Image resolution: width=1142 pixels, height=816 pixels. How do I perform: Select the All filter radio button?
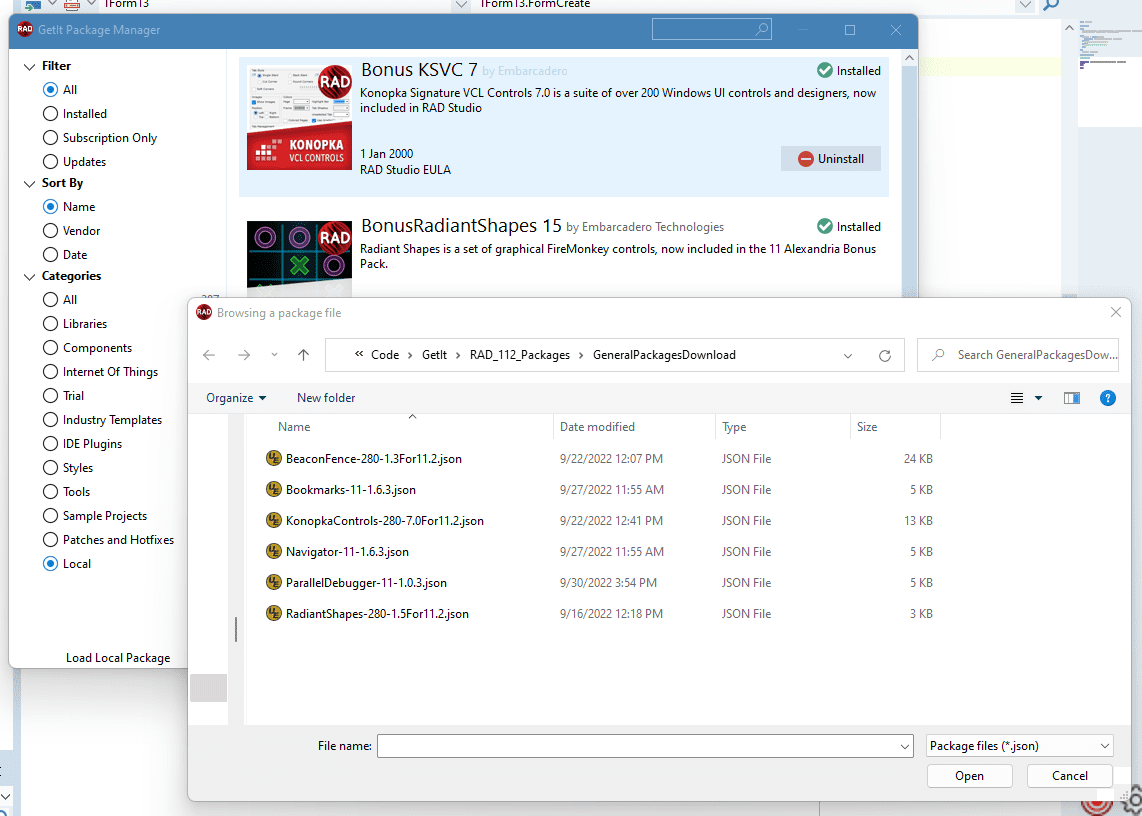(x=50, y=90)
